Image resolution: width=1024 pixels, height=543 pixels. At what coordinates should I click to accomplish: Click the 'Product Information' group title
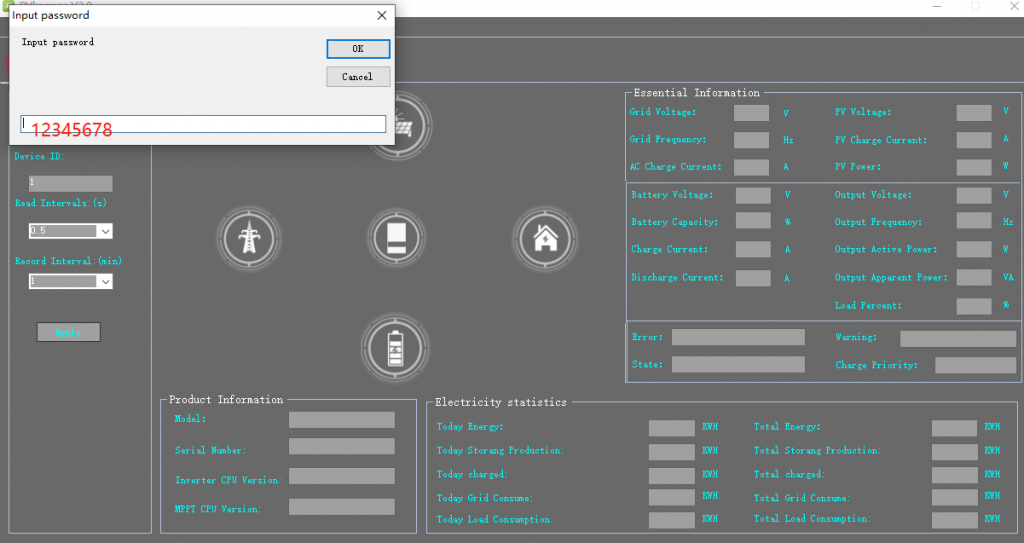pyautogui.click(x=226, y=399)
